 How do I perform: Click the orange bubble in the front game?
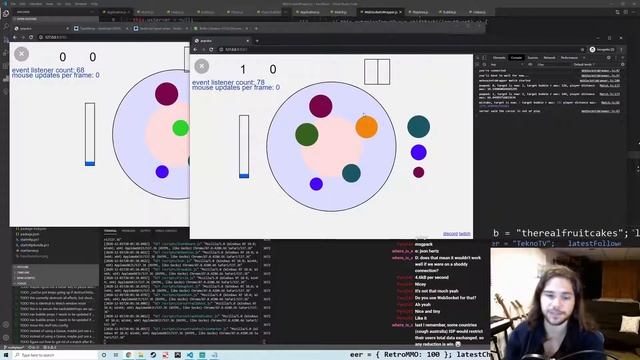click(x=367, y=127)
